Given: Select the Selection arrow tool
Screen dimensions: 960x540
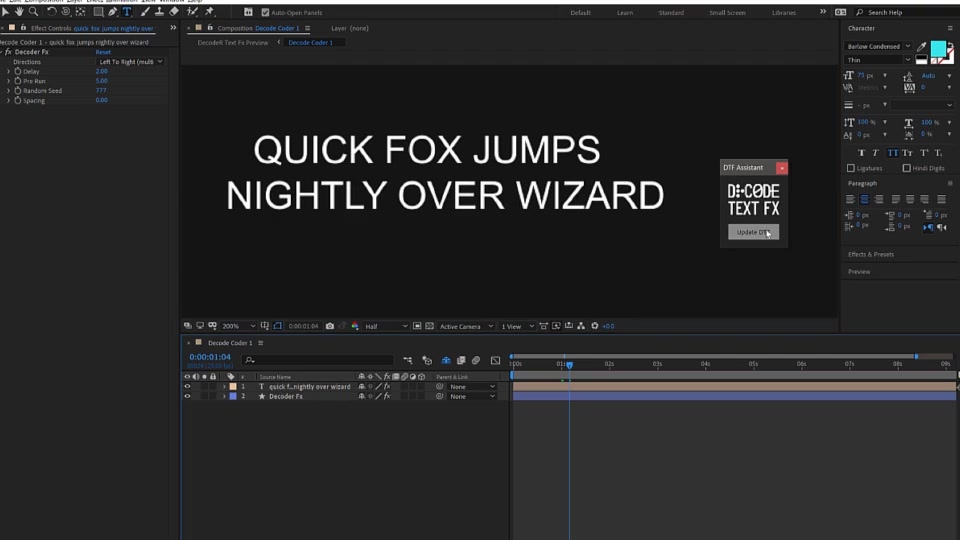Looking at the screenshot, I should click(6, 12).
